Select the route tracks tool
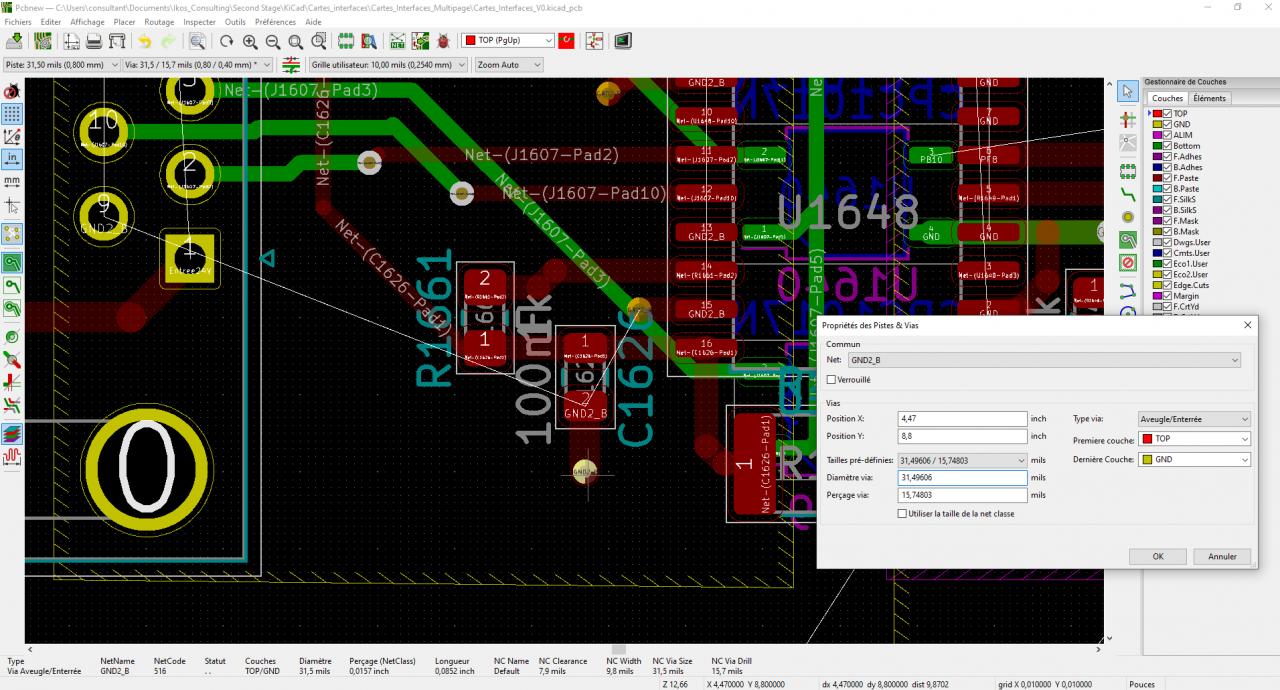This screenshot has width=1280, height=690. (1128, 194)
